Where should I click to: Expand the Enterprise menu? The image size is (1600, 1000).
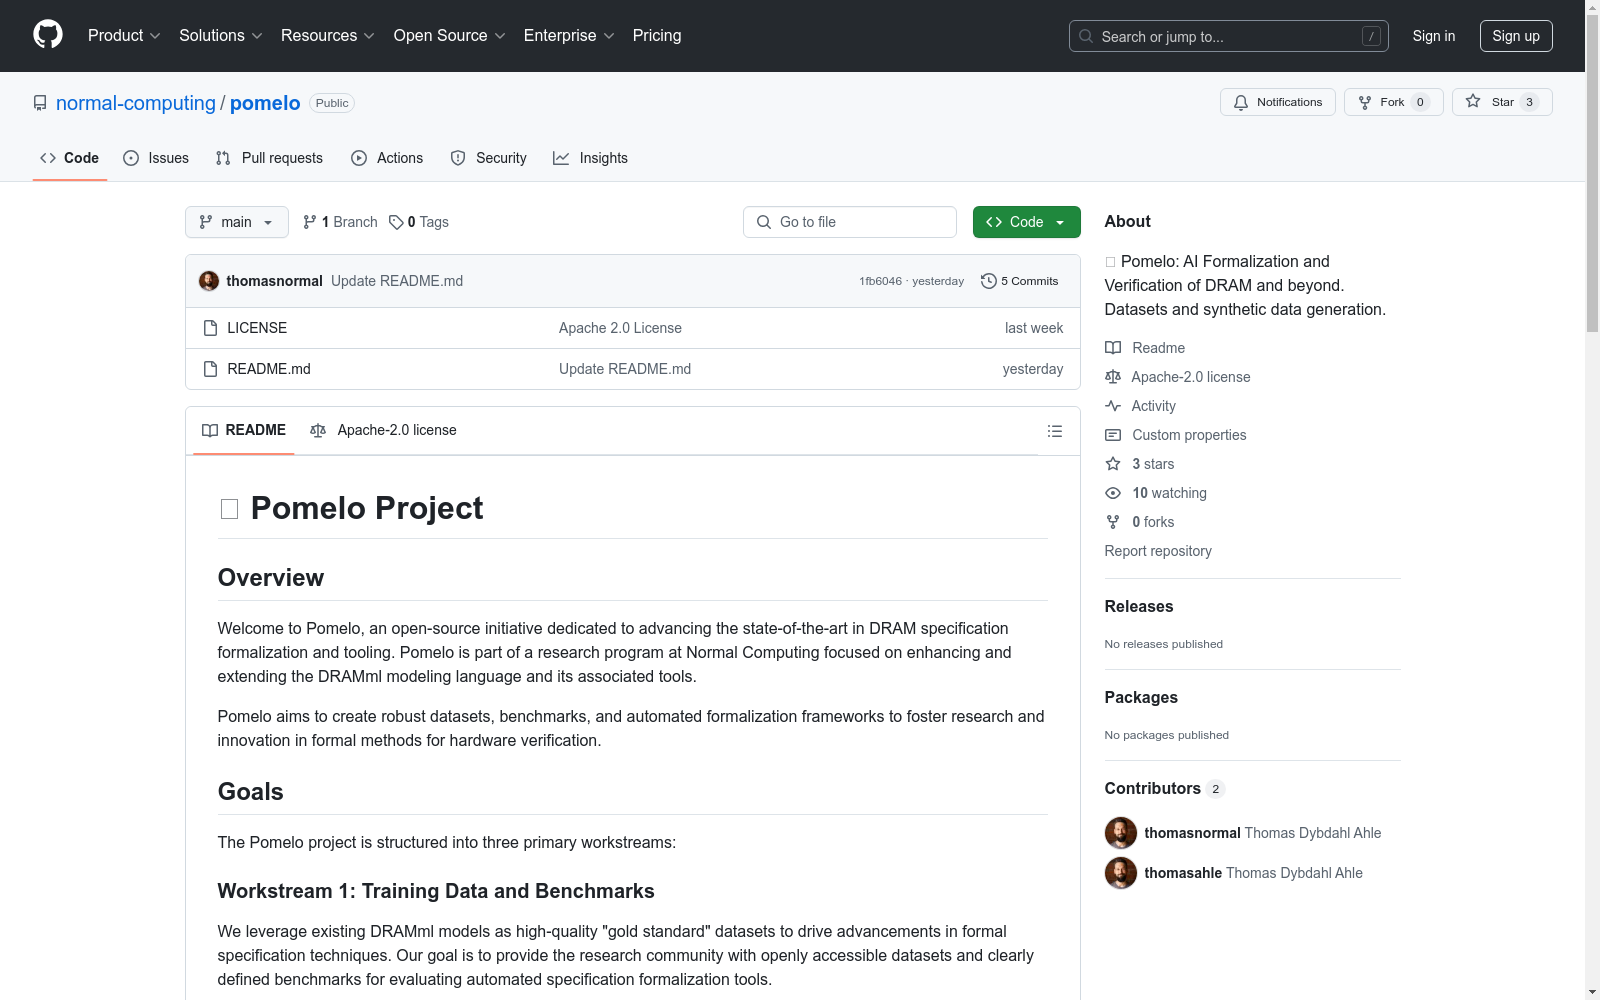click(x=569, y=36)
